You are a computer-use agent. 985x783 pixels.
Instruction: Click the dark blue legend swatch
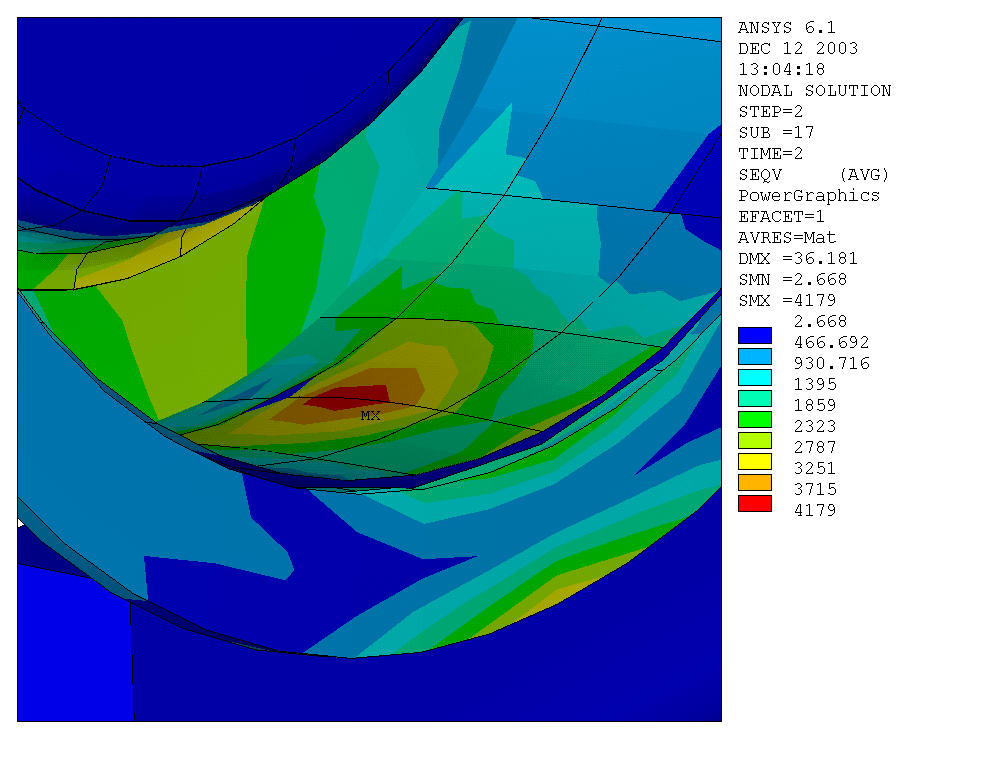point(754,336)
